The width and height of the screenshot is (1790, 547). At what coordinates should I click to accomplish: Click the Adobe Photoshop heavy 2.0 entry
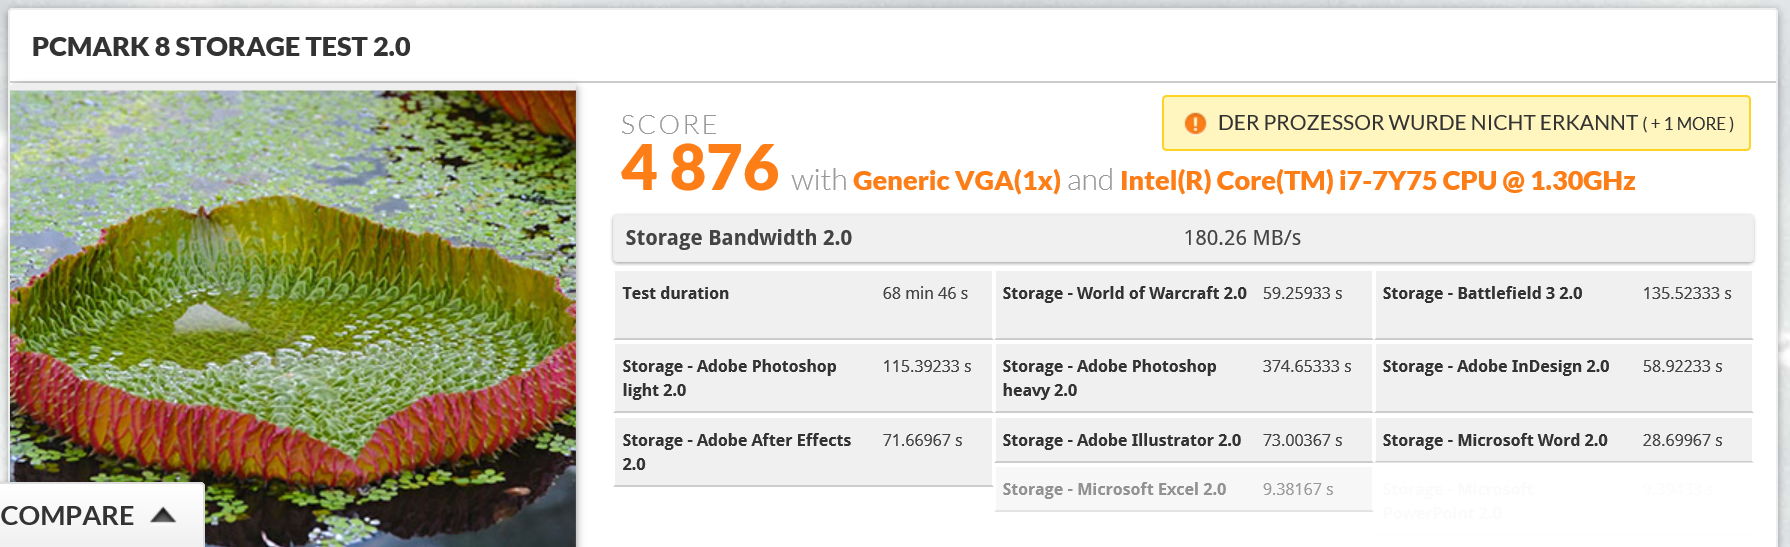click(1182, 378)
